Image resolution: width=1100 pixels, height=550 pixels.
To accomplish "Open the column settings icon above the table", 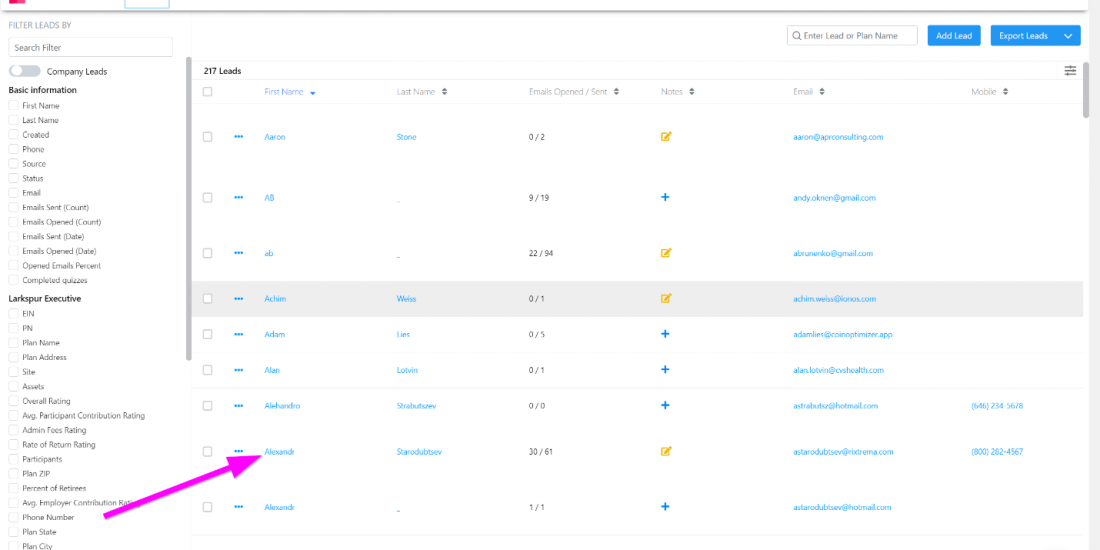I will [1070, 70].
